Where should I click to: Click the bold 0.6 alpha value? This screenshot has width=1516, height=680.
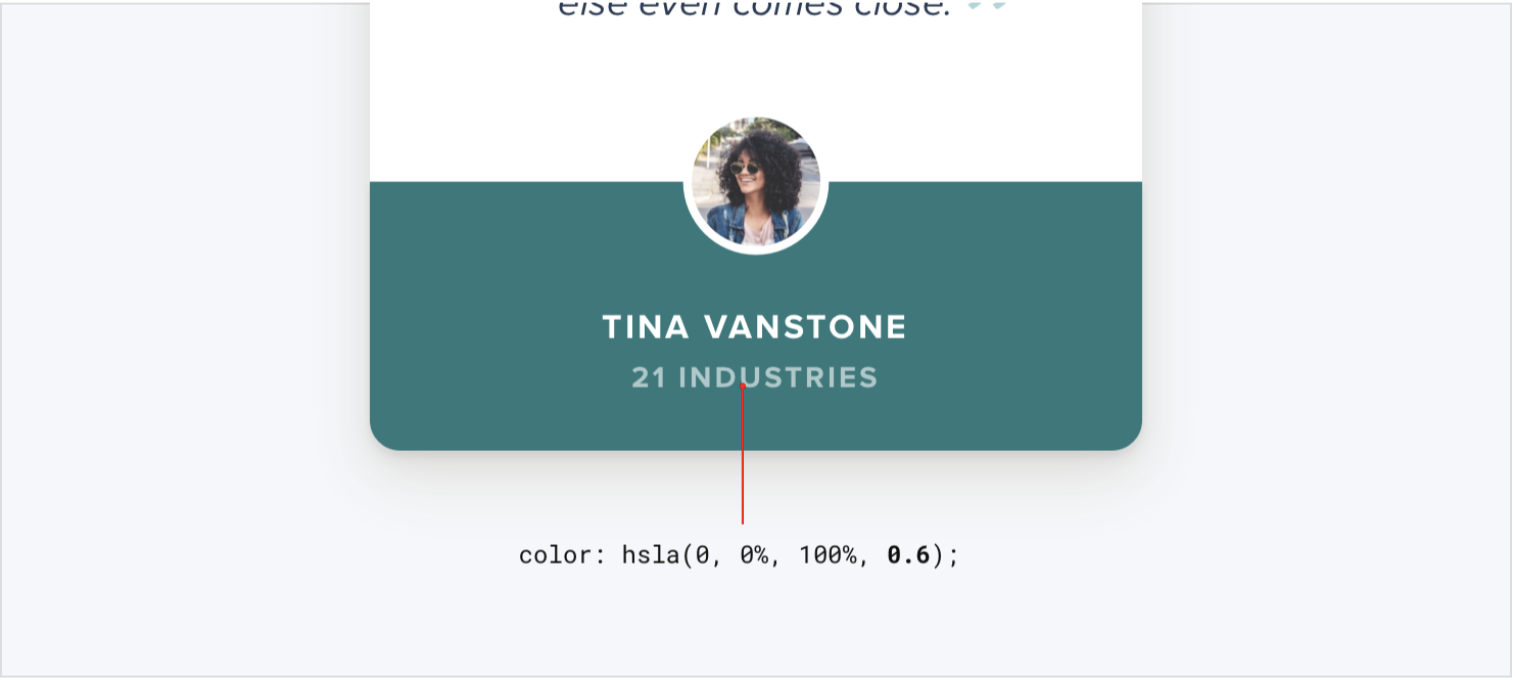[908, 555]
